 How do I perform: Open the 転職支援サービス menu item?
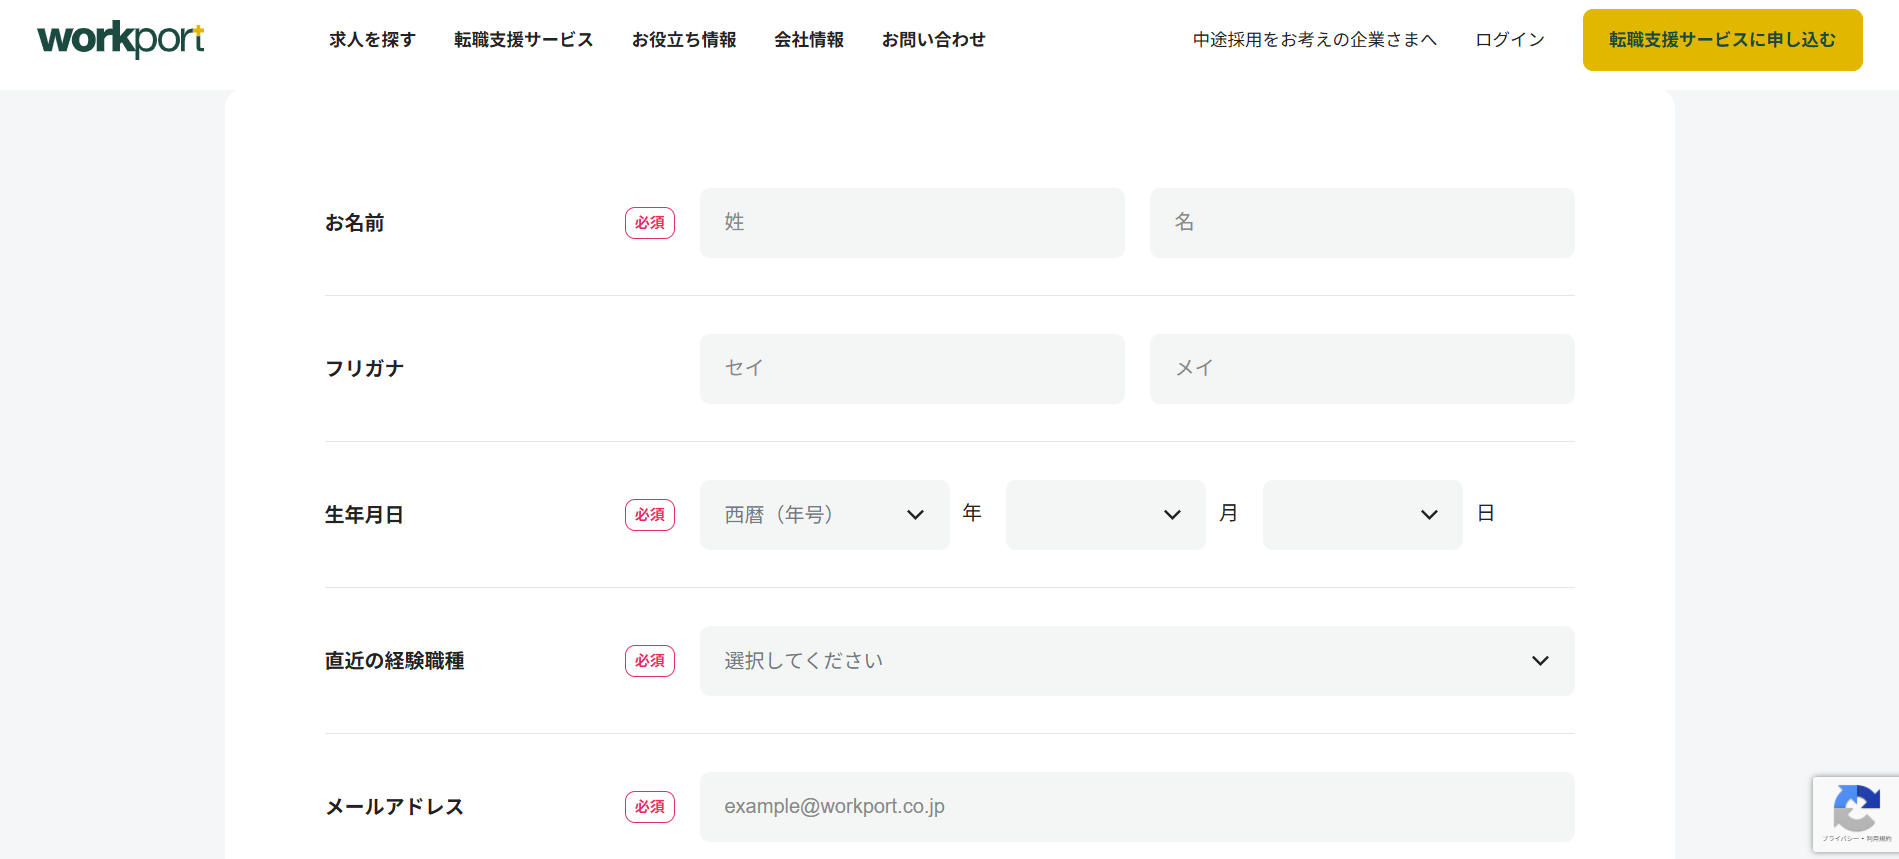coord(523,40)
